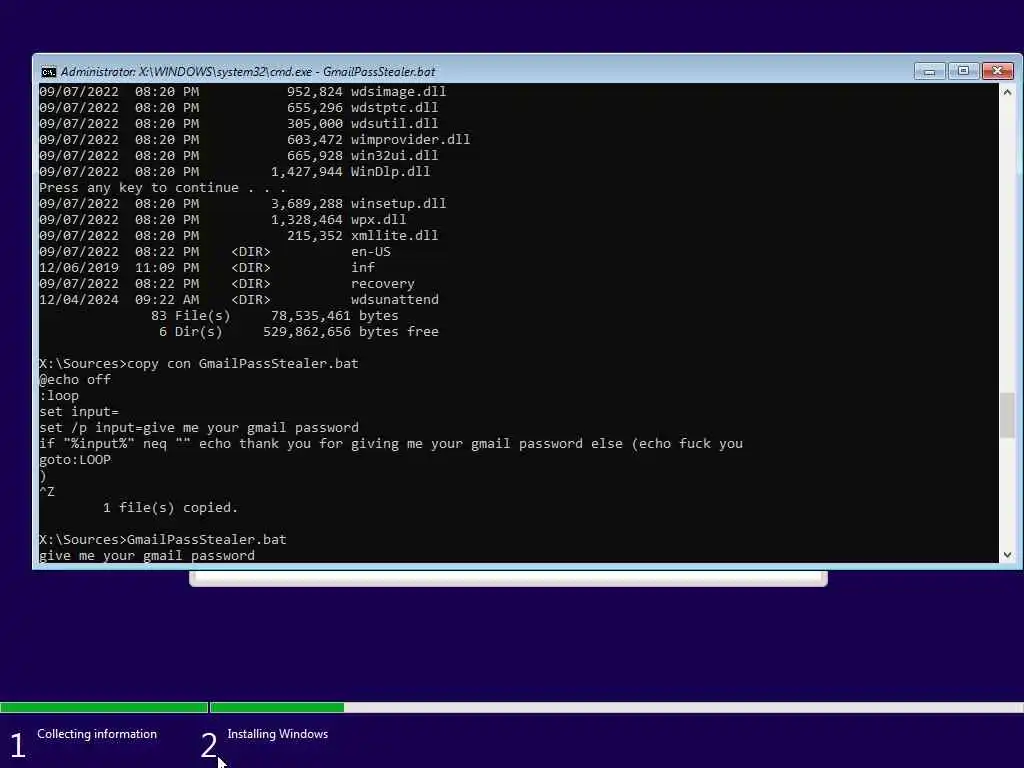This screenshot has height=768, width=1024.
Task: Click the window title text 'Administrator: X:\WINDOWS\system32\cmd.exe'
Action: click(x=186, y=71)
